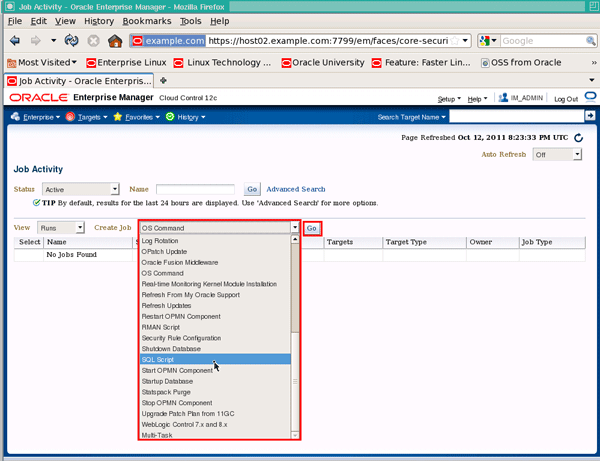The image size is (600, 461).
Task: Open the search engine selector dropdown
Action: coord(489,41)
